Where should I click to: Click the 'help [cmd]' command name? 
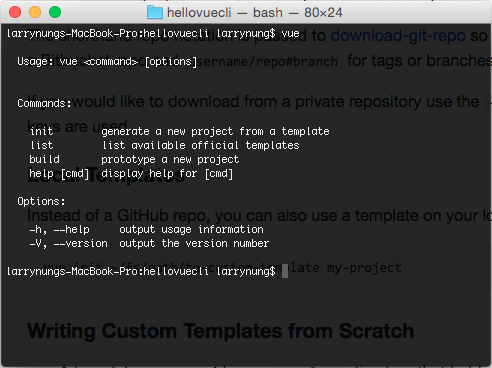coord(59,174)
